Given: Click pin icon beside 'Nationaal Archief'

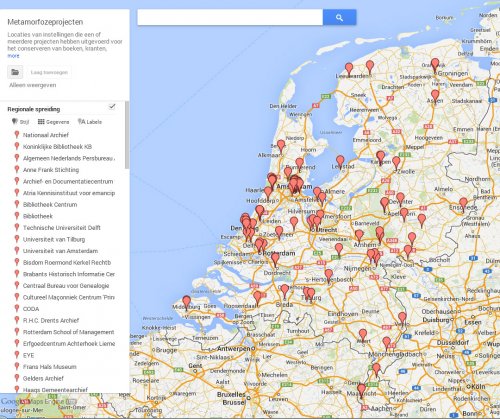Looking at the screenshot, I should coord(16,135).
